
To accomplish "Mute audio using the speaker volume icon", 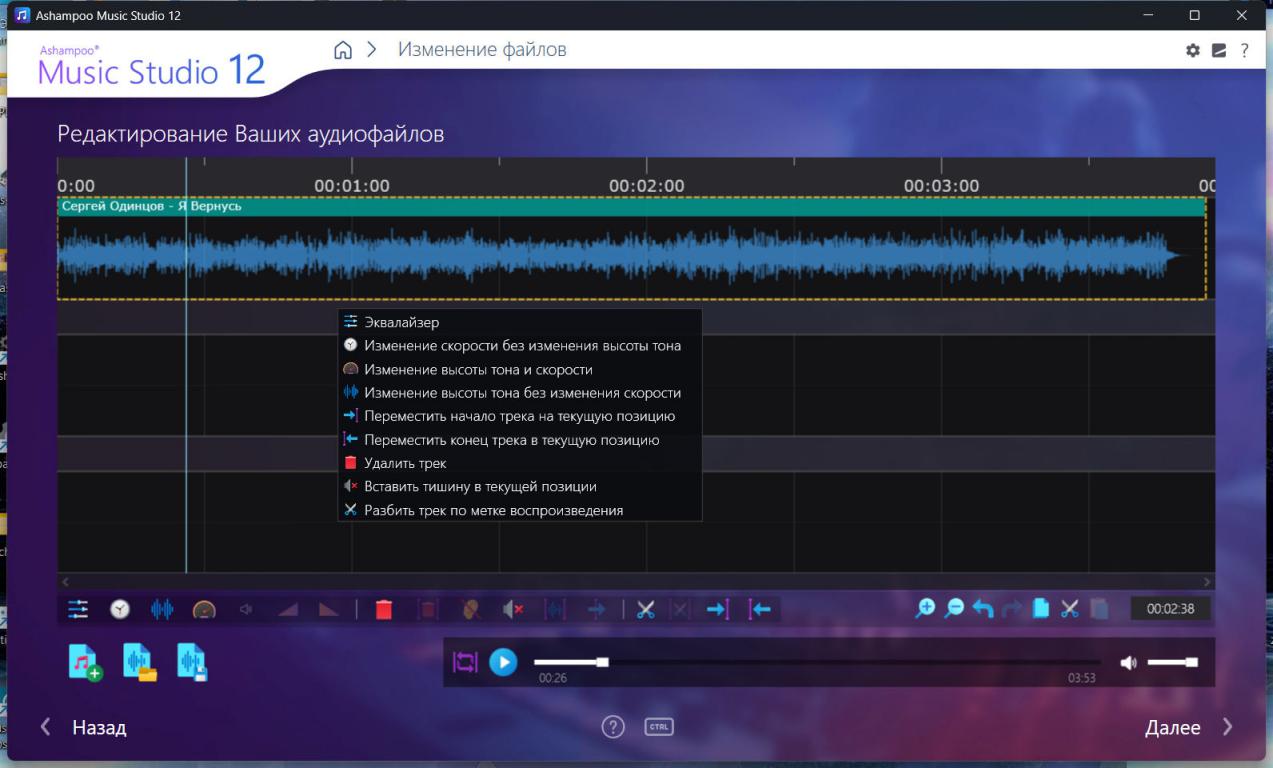I will [x=1129, y=662].
